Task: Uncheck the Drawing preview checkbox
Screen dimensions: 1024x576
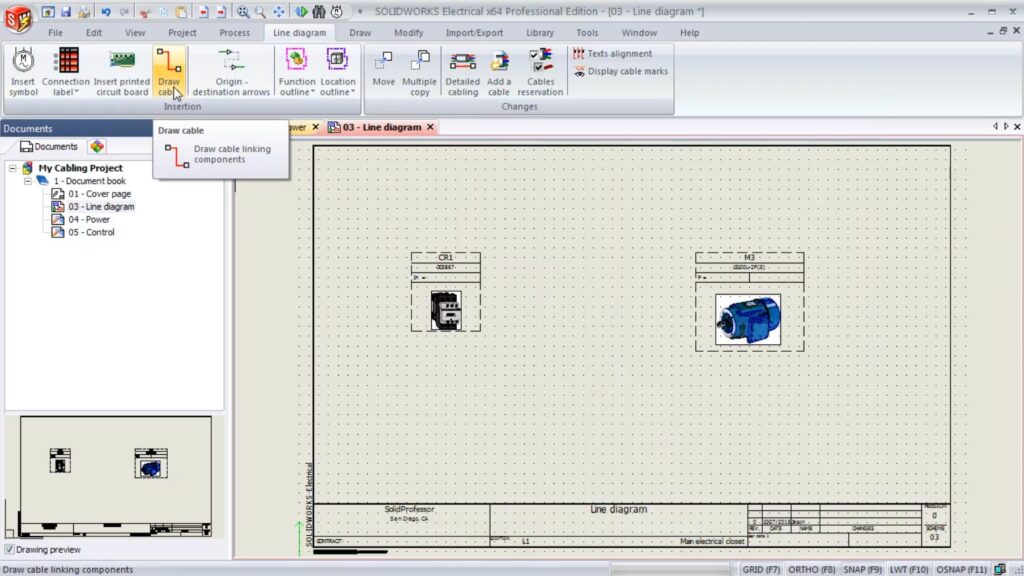Action: [9, 550]
